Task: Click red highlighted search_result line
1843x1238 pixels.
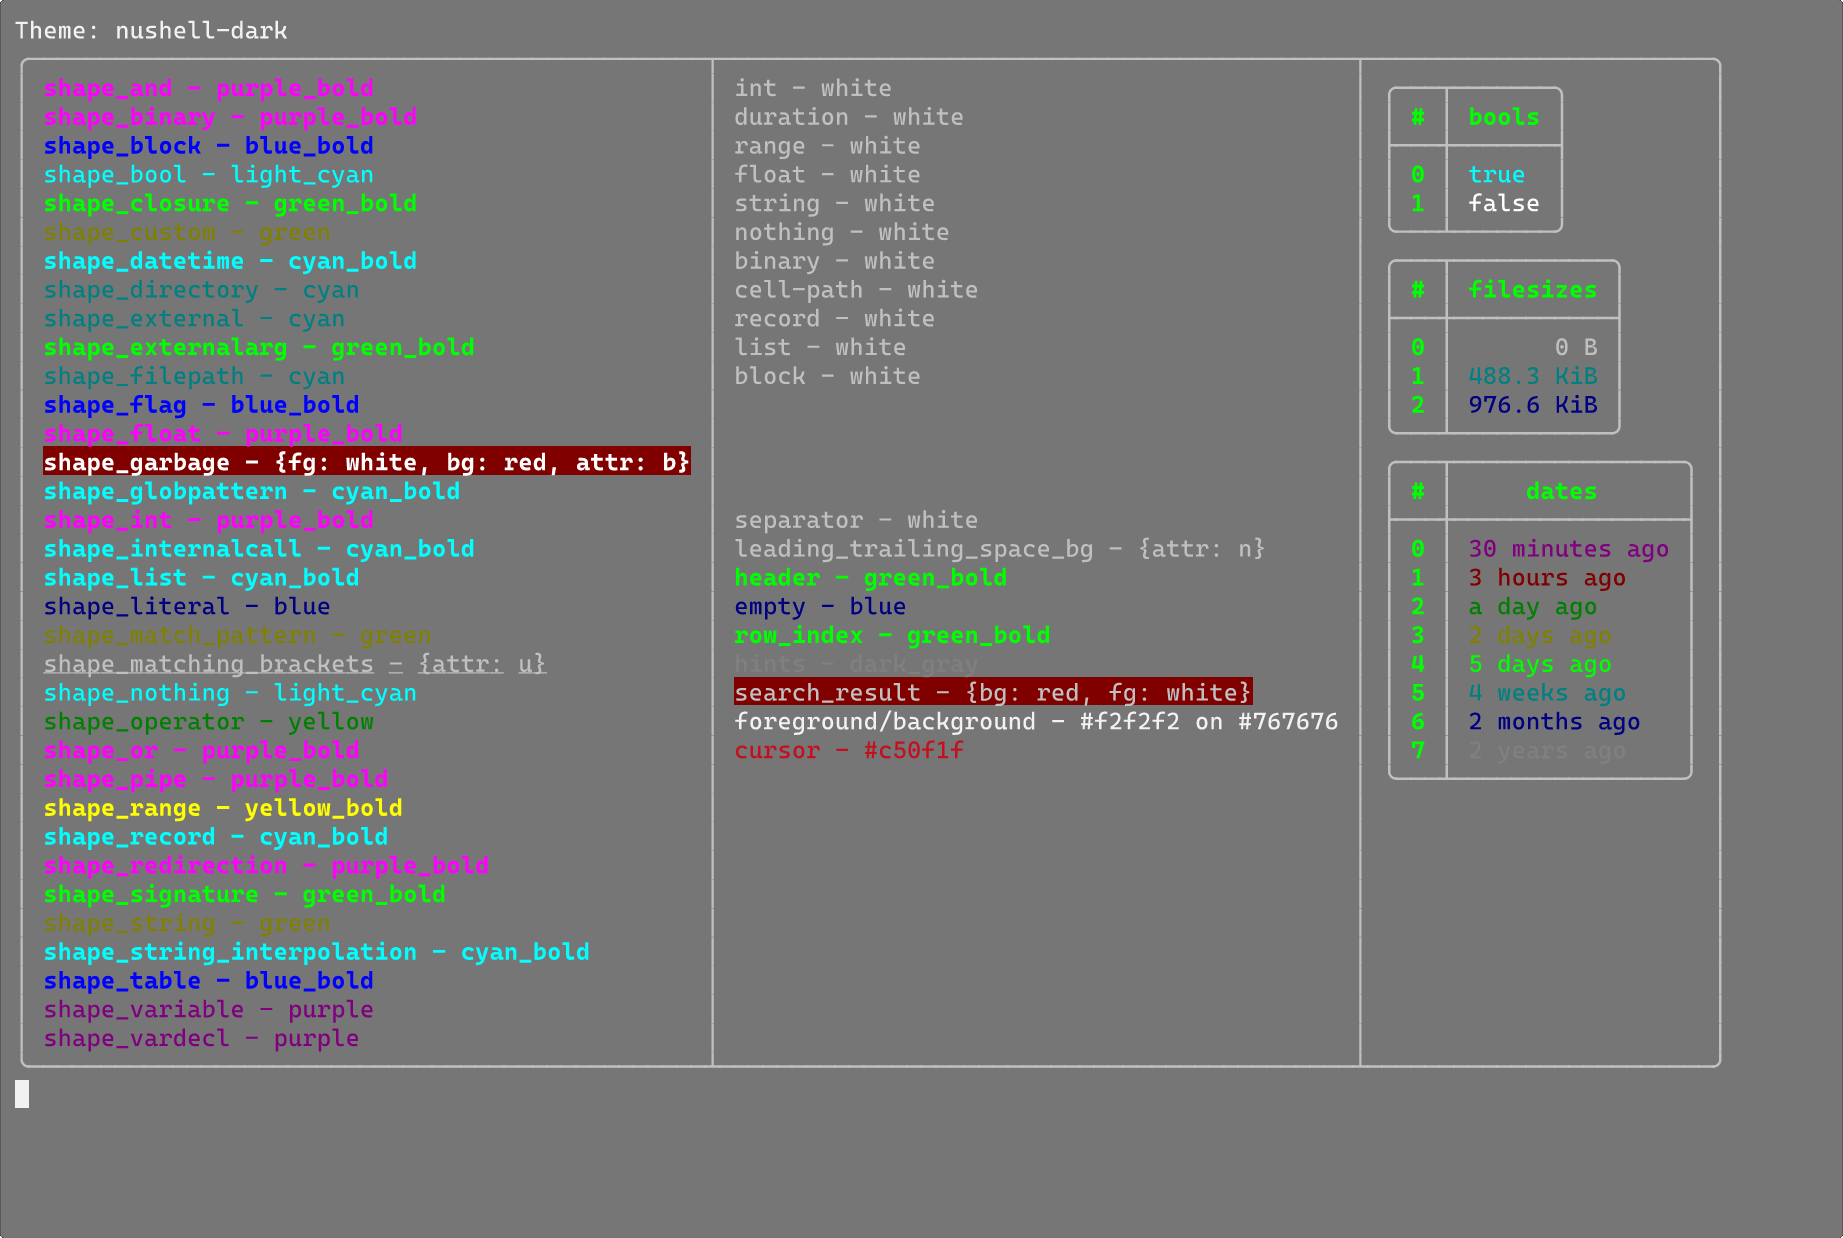Action: [993, 692]
